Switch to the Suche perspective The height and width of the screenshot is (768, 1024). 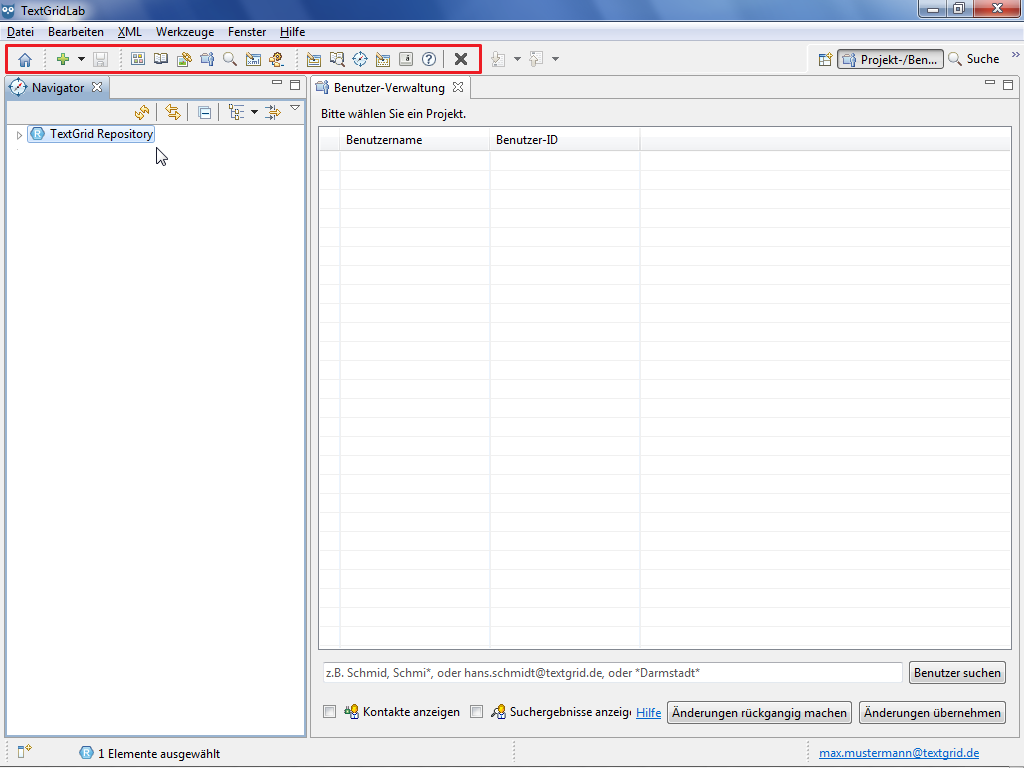(973, 59)
